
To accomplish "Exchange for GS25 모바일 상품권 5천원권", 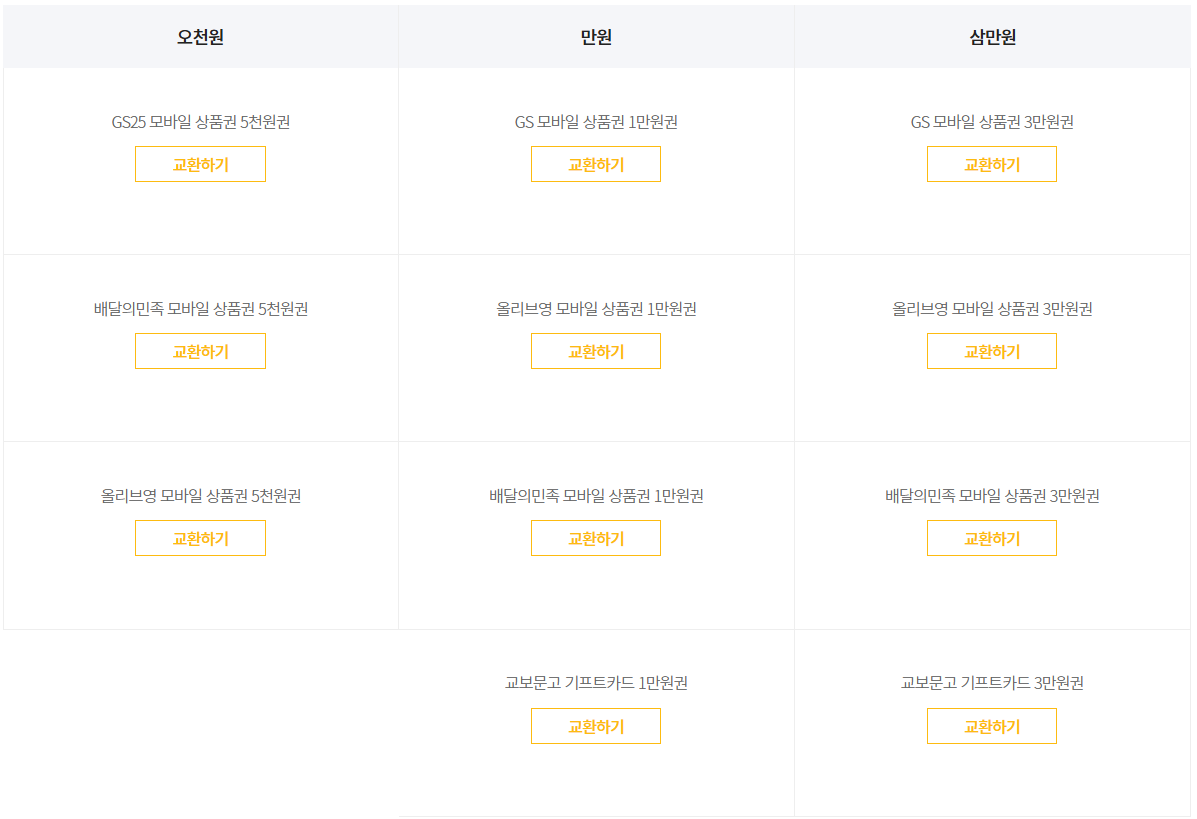I will (x=200, y=164).
